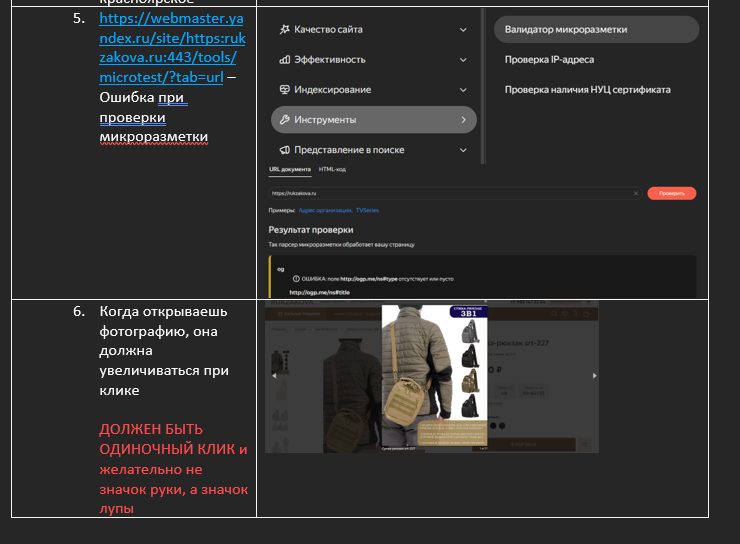Select the Инструменты wrench icon
This screenshot has width=740, height=544.
pos(285,120)
